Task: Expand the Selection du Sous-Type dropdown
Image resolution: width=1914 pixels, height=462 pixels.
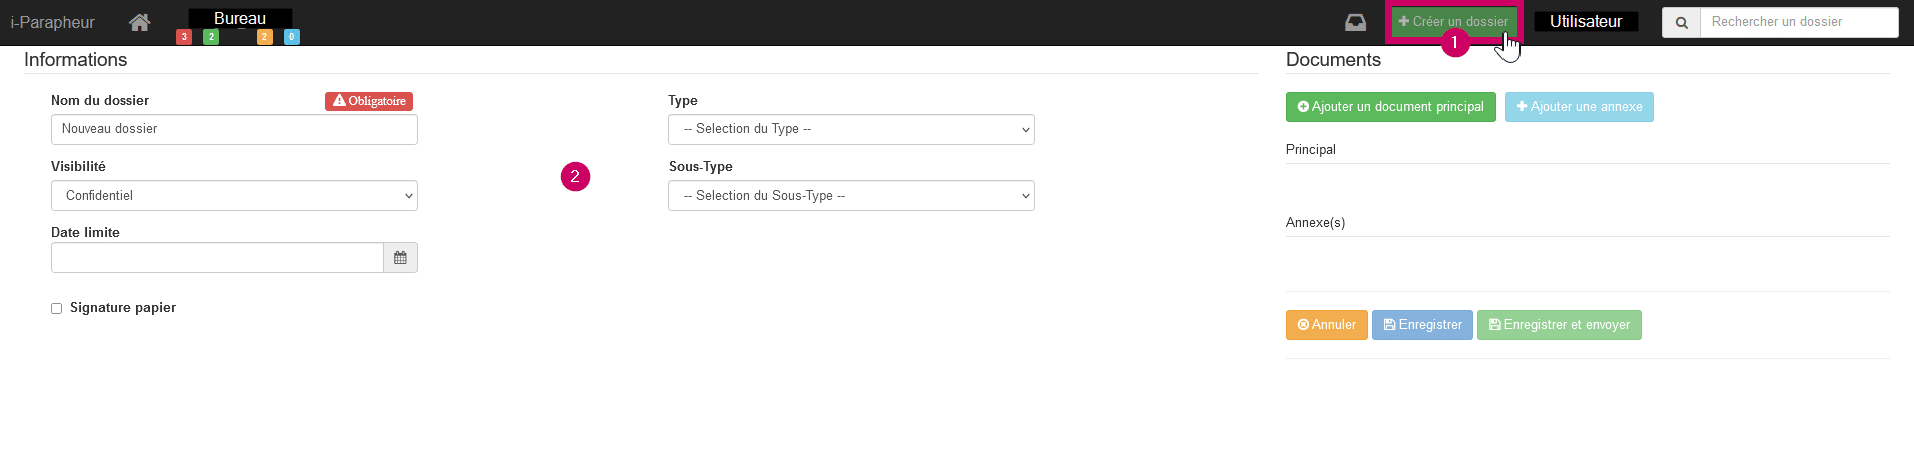Action: [x=851, y=196]
